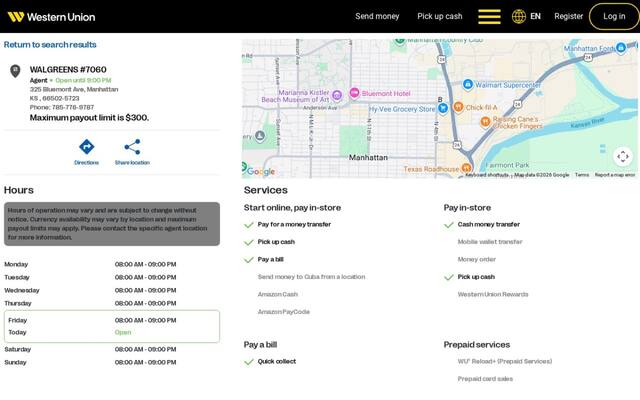Click the map camera controls button
Viewport: 640px width, 400px height.
pyautogui.click(x=623, y=156)
